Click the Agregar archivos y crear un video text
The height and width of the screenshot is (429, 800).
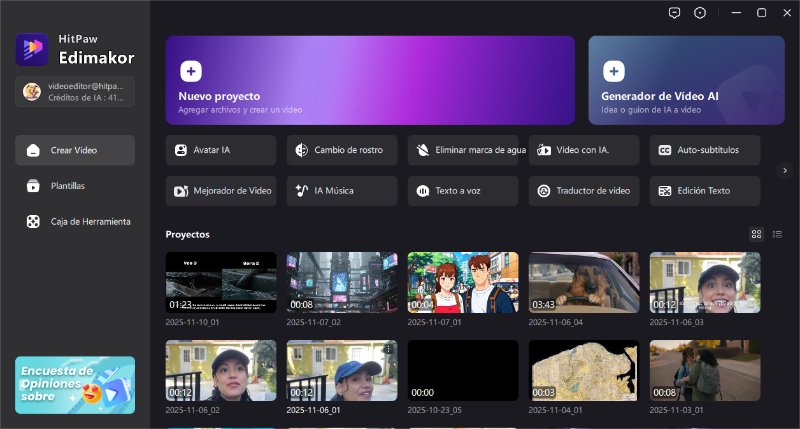click(240, 110)
